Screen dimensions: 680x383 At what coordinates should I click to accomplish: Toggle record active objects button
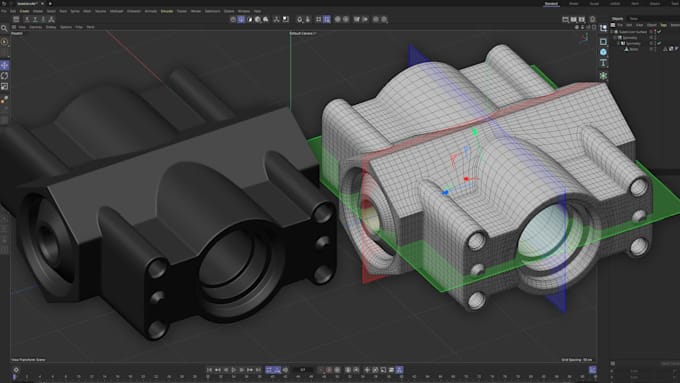(x=328, y=370)
